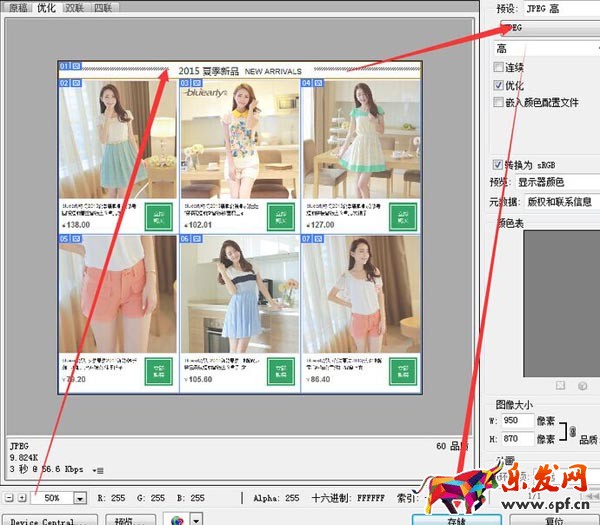
Task: Uncheck the 优化 (Optimized) checkbox
Action: pos(500,85)
